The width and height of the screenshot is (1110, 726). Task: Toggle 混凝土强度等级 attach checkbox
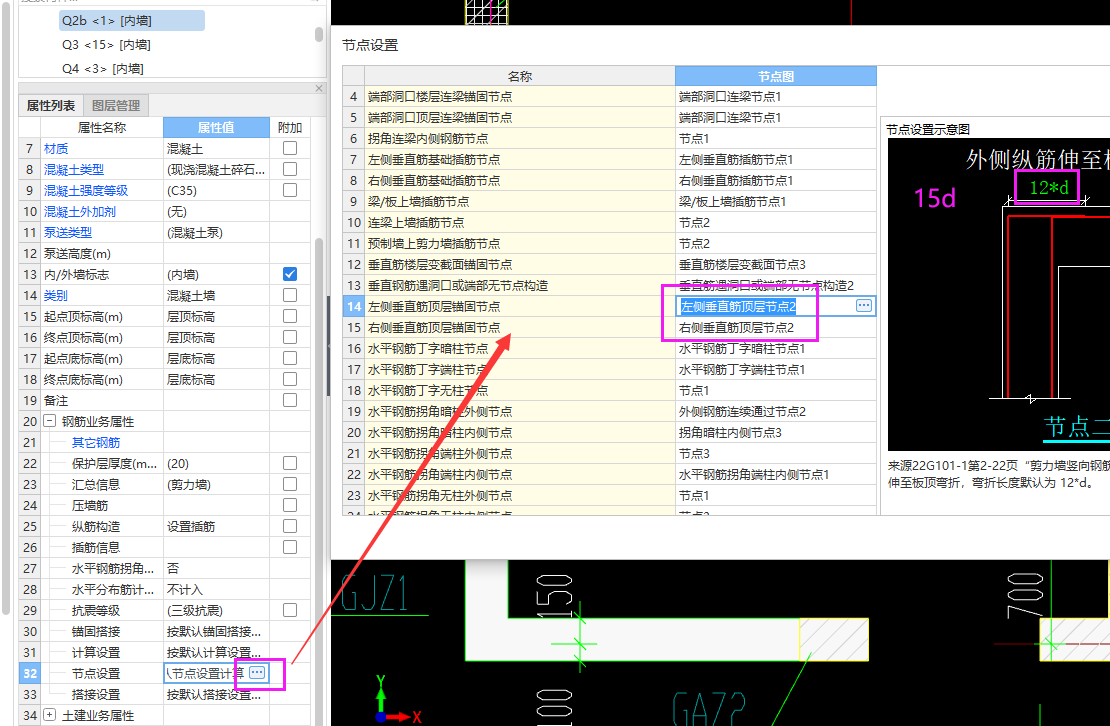pos(290,190)
